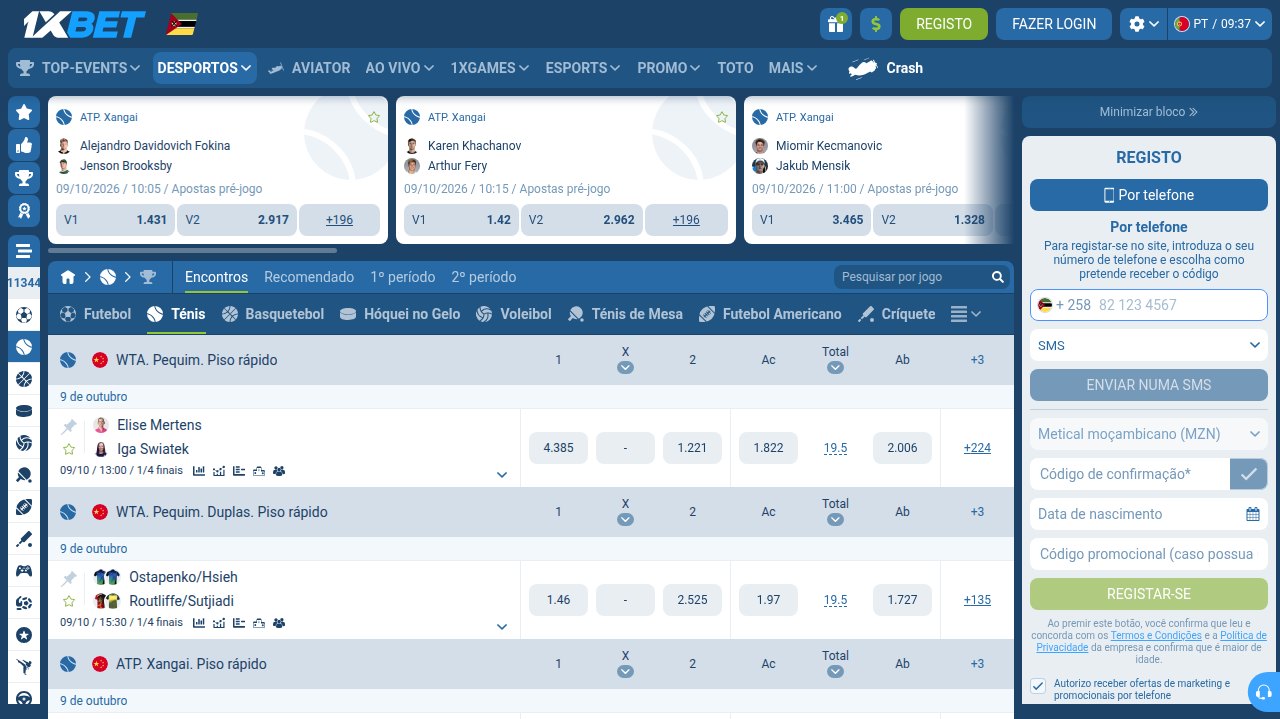Favorite the Davidovich Fokina match card
This screenshot has height=719, width=1280.
point(374,117)
